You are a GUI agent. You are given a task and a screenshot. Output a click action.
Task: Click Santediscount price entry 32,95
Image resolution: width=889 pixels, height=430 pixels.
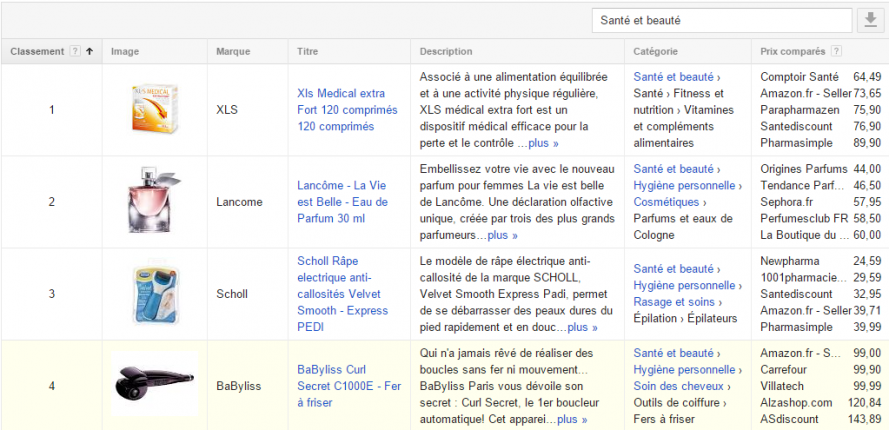pos(821,294)
